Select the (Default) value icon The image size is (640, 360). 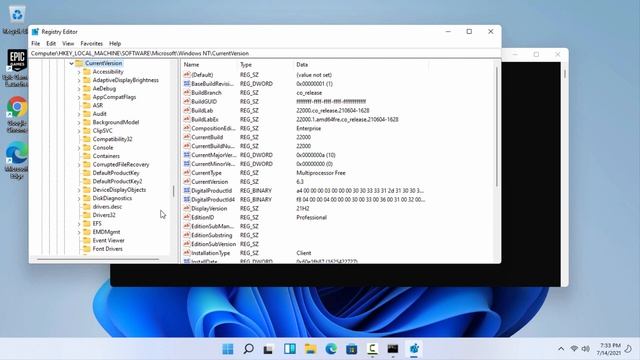187,75
